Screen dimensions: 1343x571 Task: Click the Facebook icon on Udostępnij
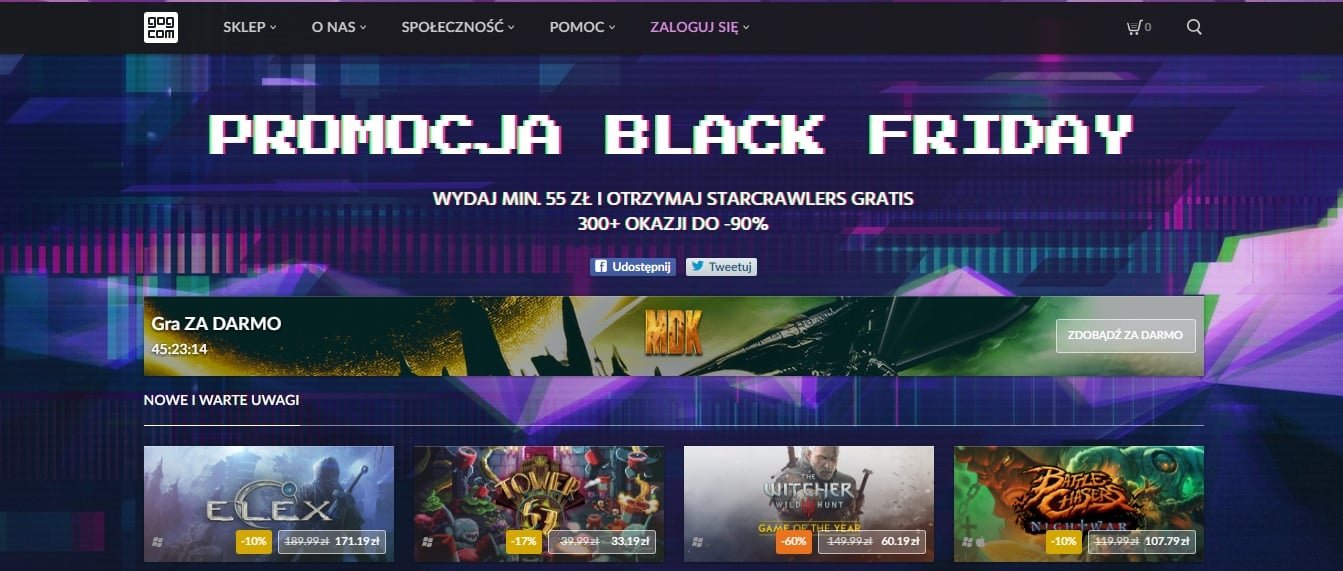(601, 267)
